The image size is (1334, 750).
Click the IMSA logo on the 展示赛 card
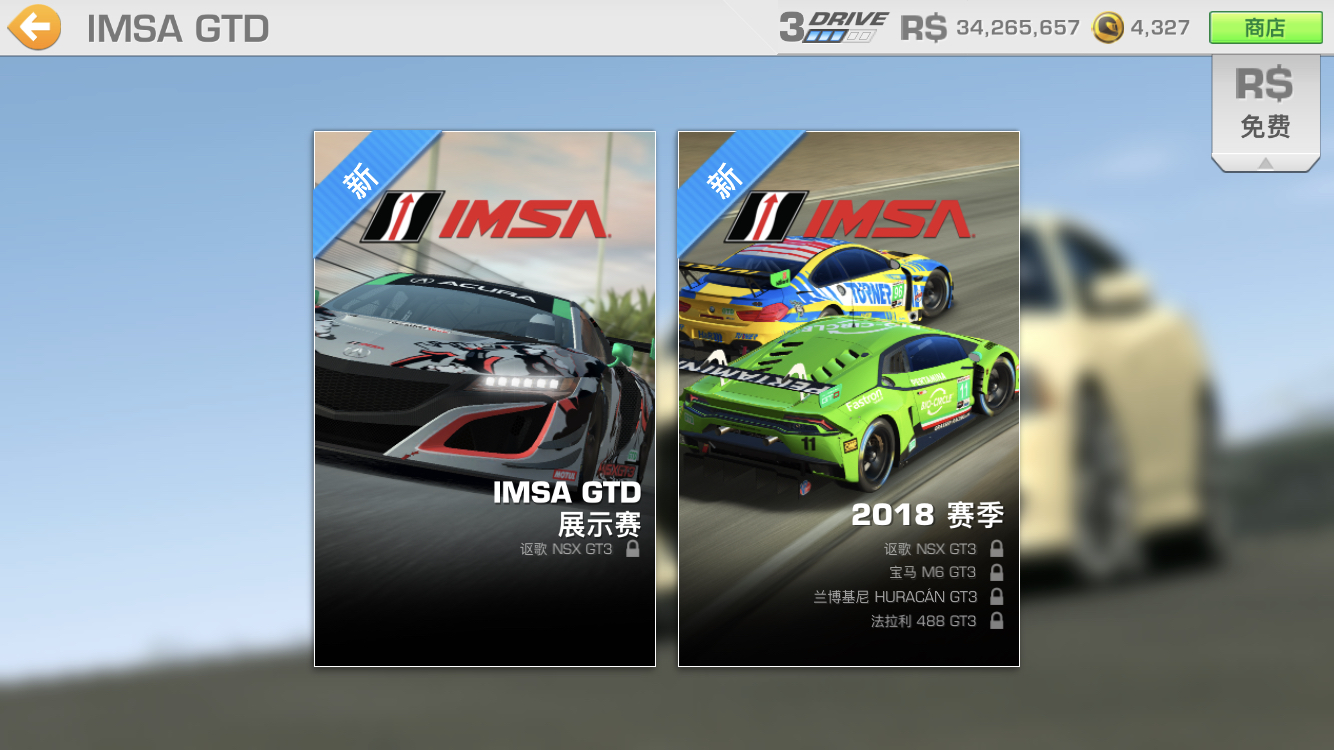485,216
